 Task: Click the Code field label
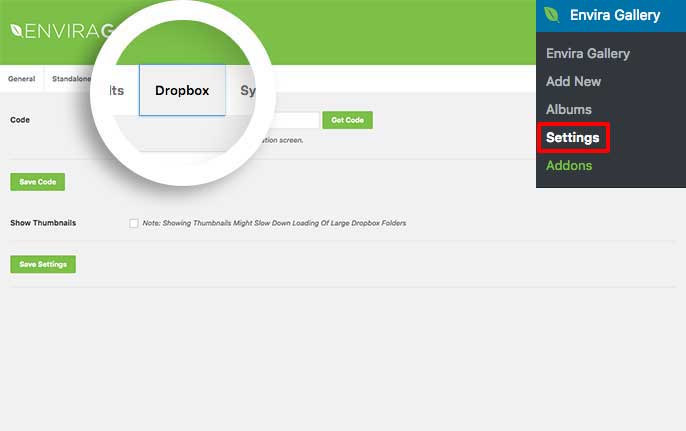20,119
